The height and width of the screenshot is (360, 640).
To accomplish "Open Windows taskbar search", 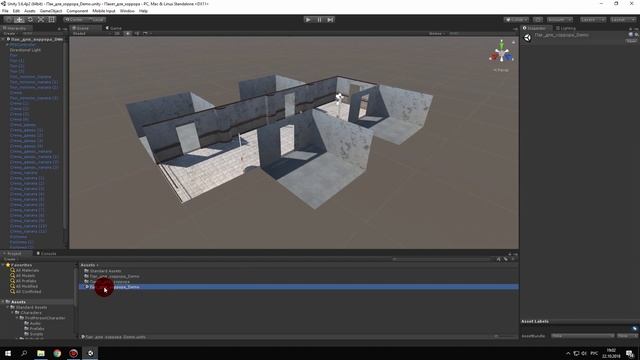I will (24, 353).
